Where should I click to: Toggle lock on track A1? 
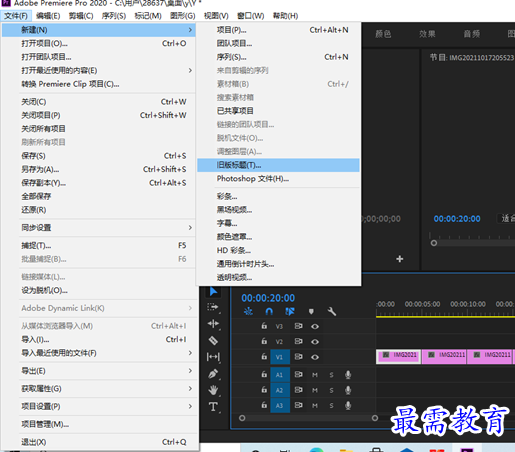264,374
